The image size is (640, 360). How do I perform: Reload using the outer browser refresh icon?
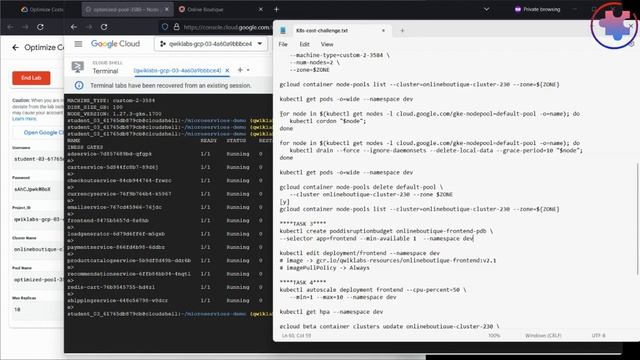pos(40,27)
